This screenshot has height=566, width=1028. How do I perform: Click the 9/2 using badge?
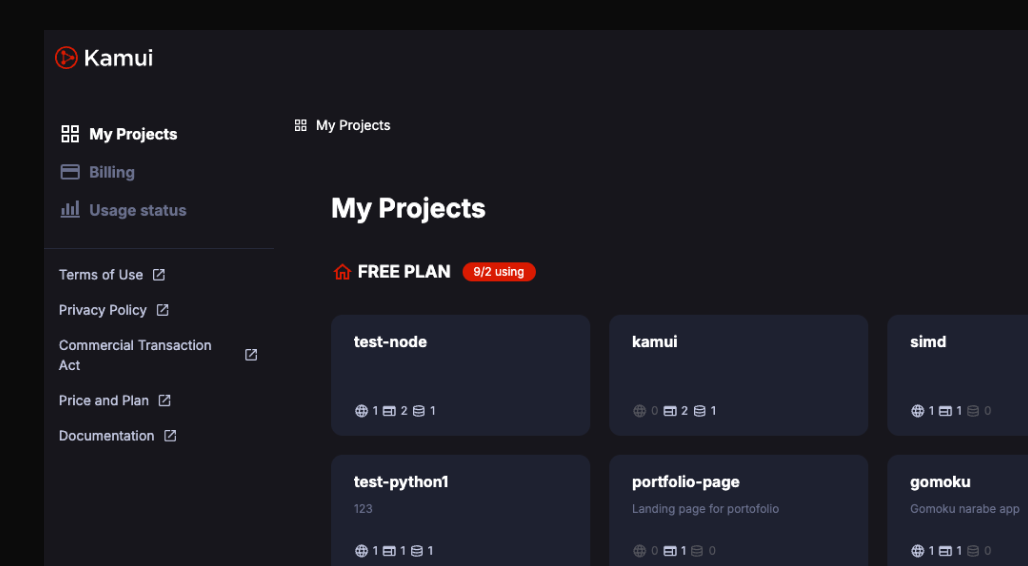[x=499, y=272]
